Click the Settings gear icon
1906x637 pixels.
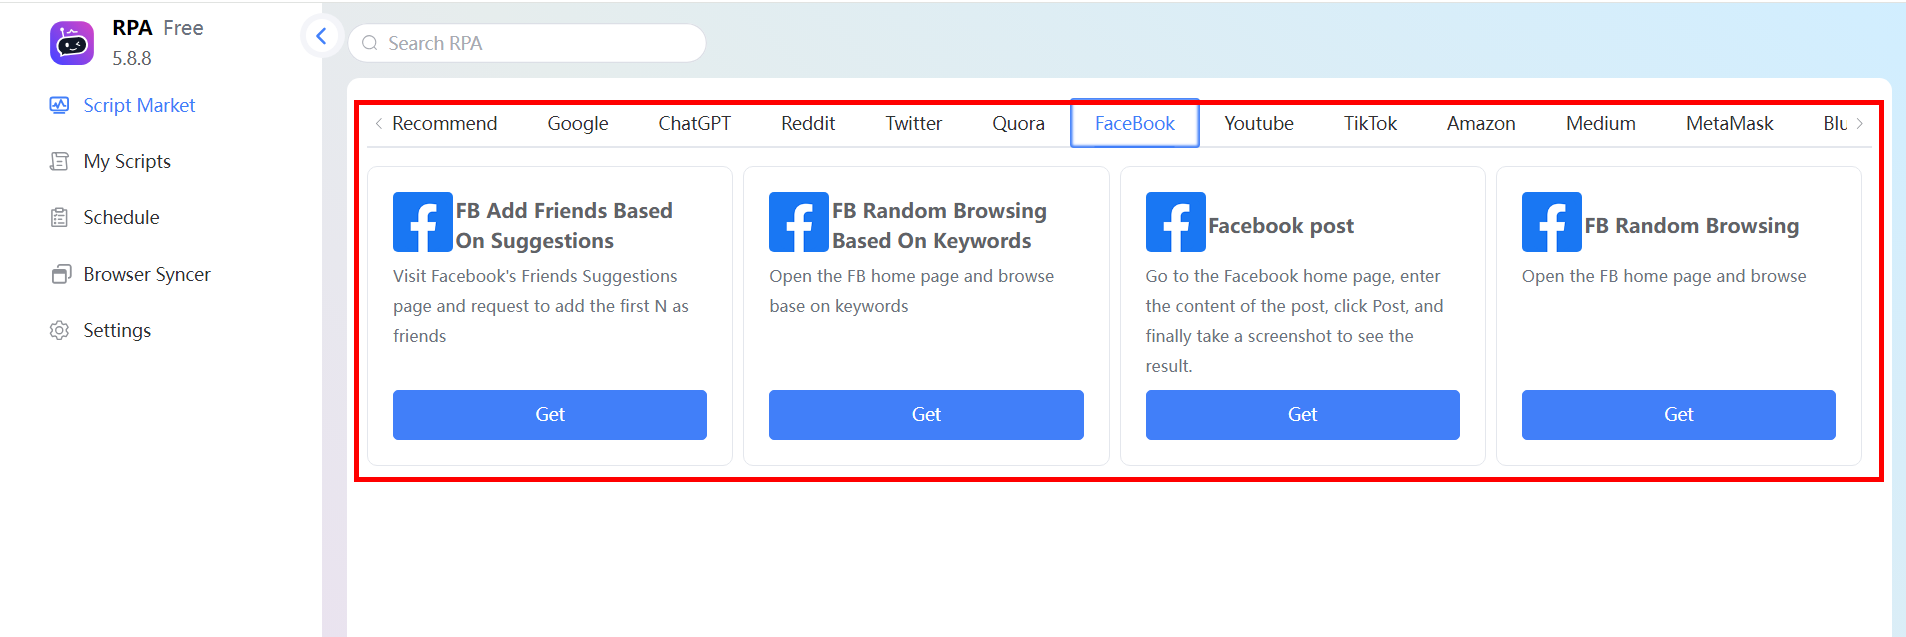pos(59,330)
